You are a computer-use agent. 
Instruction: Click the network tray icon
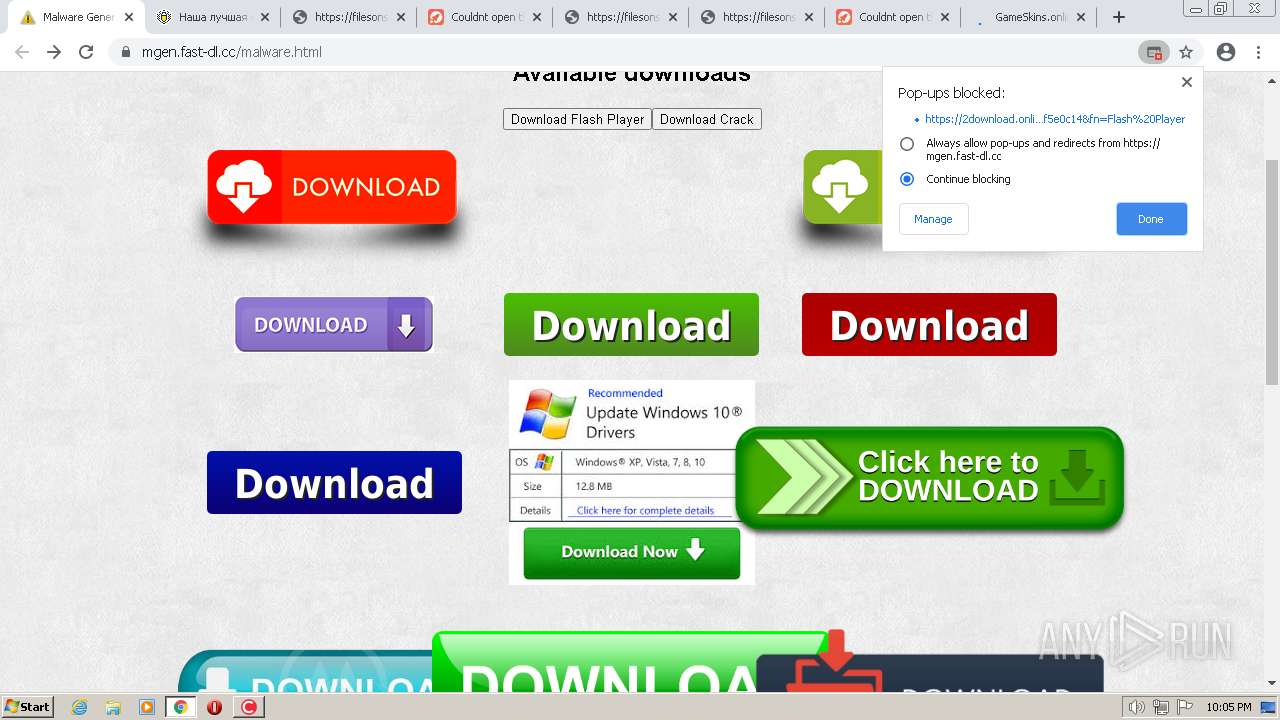tap(1161, 707)
